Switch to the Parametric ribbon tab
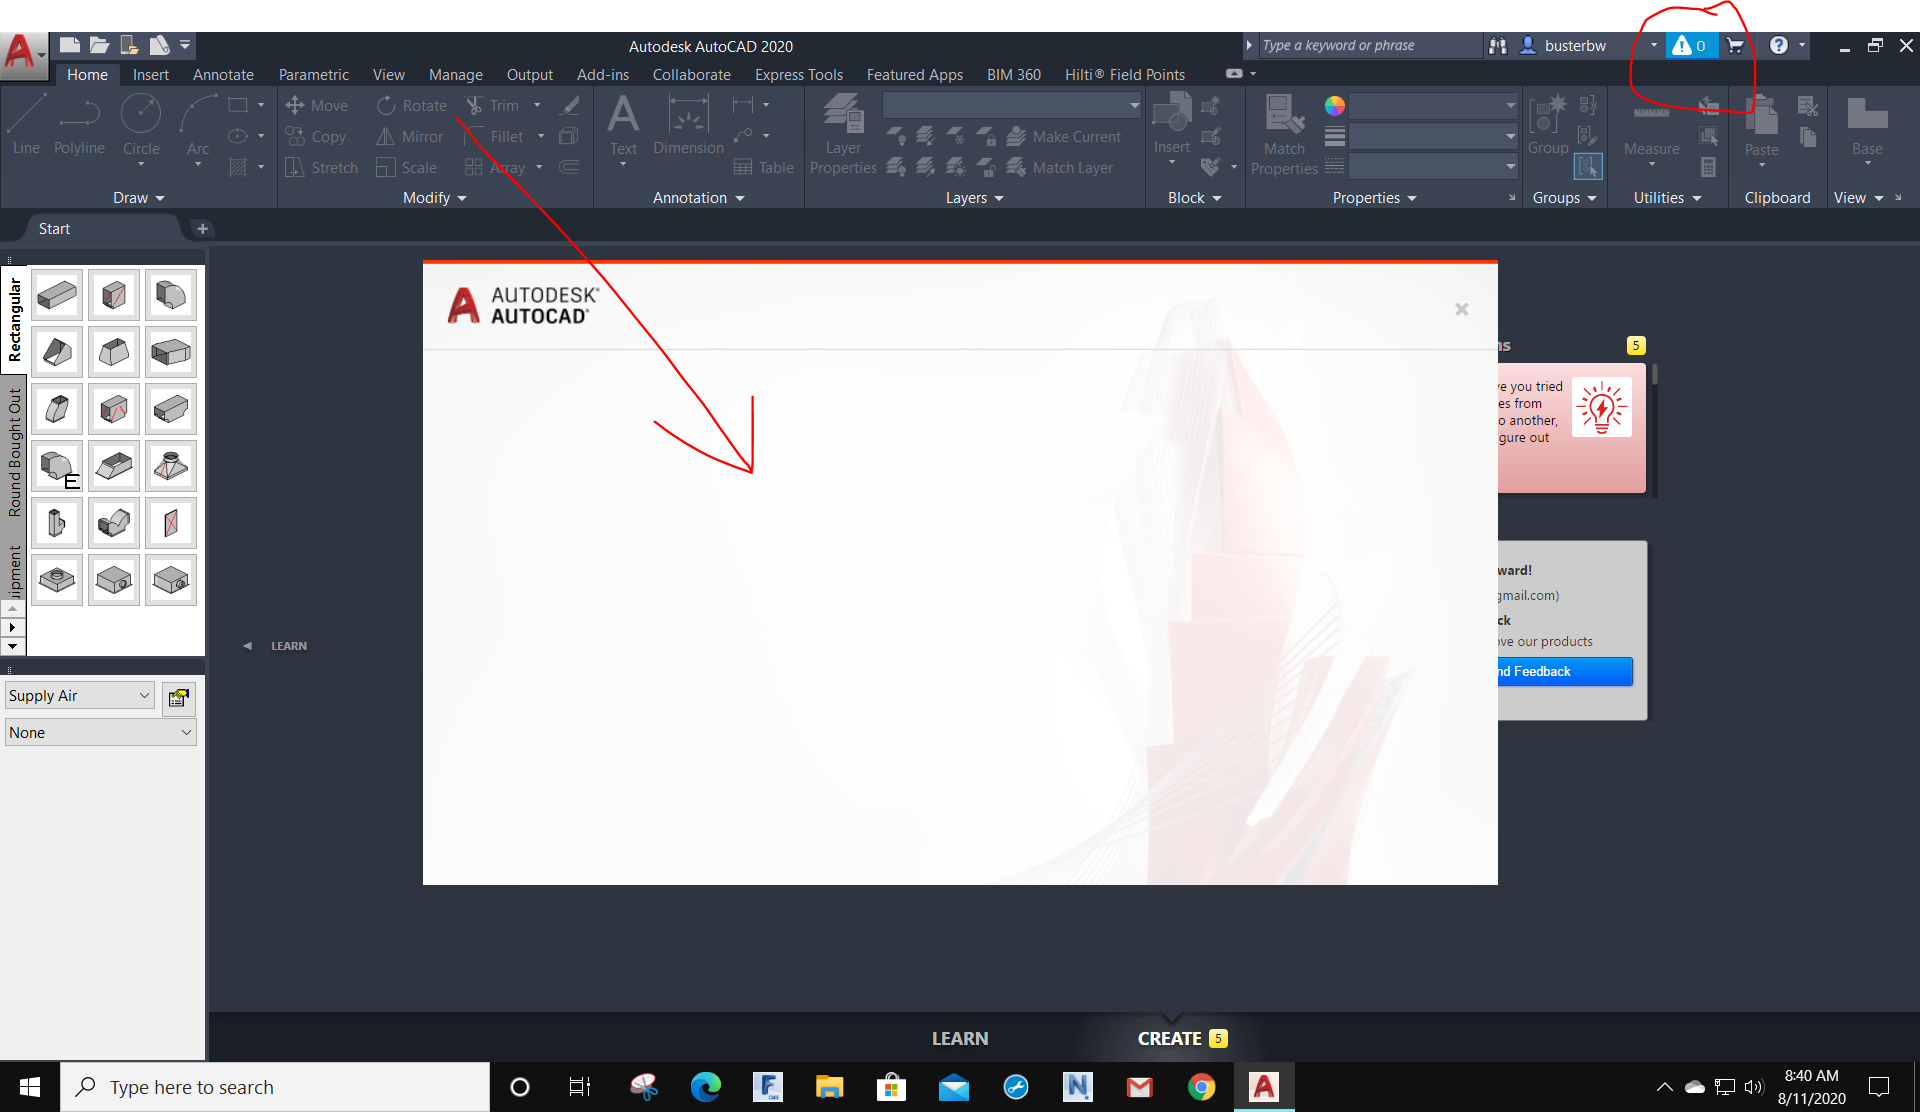1920x1112 pixels. [313, 74]
